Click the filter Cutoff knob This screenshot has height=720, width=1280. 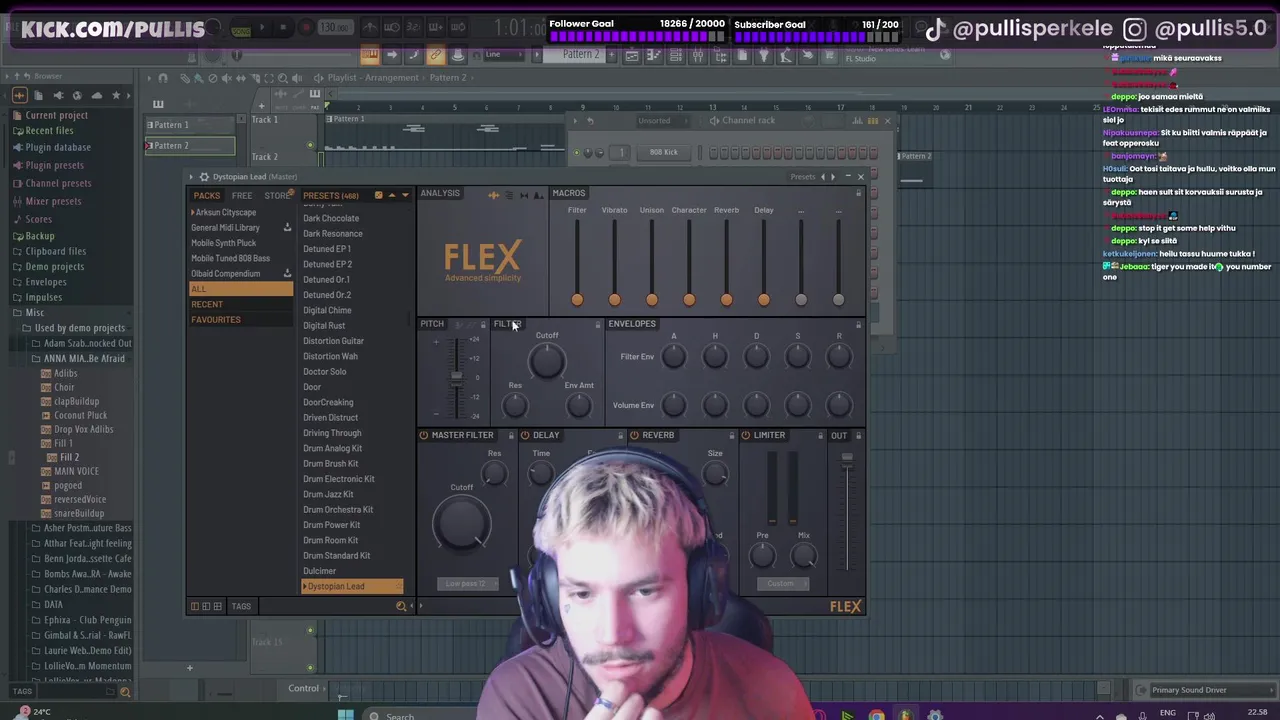[547, 362]
